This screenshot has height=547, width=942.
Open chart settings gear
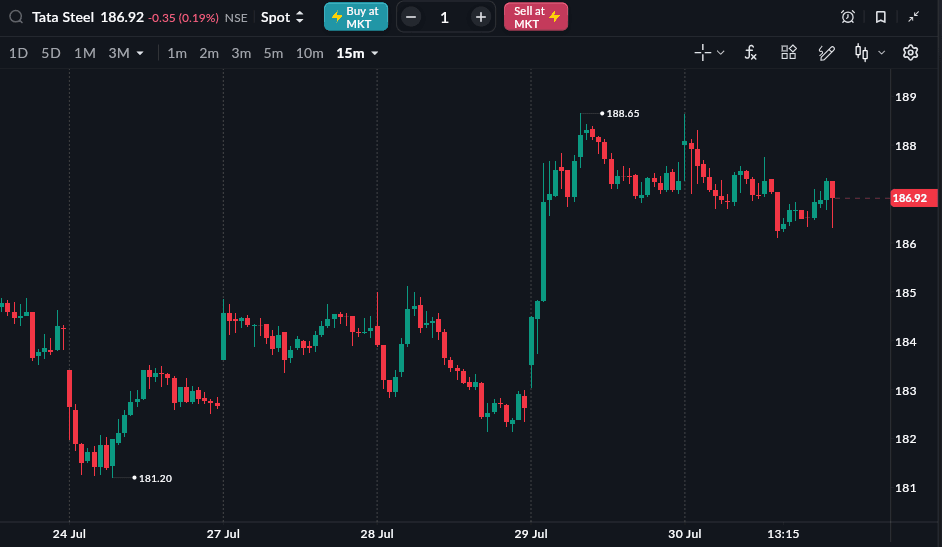point(910,53)
